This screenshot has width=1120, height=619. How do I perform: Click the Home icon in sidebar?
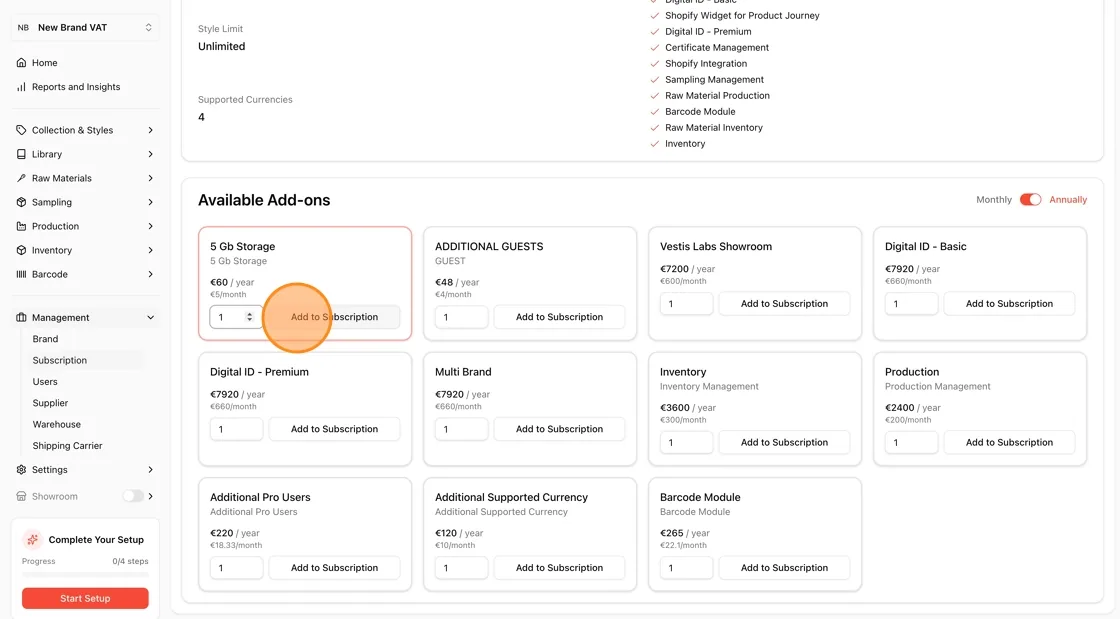[21, 63]
